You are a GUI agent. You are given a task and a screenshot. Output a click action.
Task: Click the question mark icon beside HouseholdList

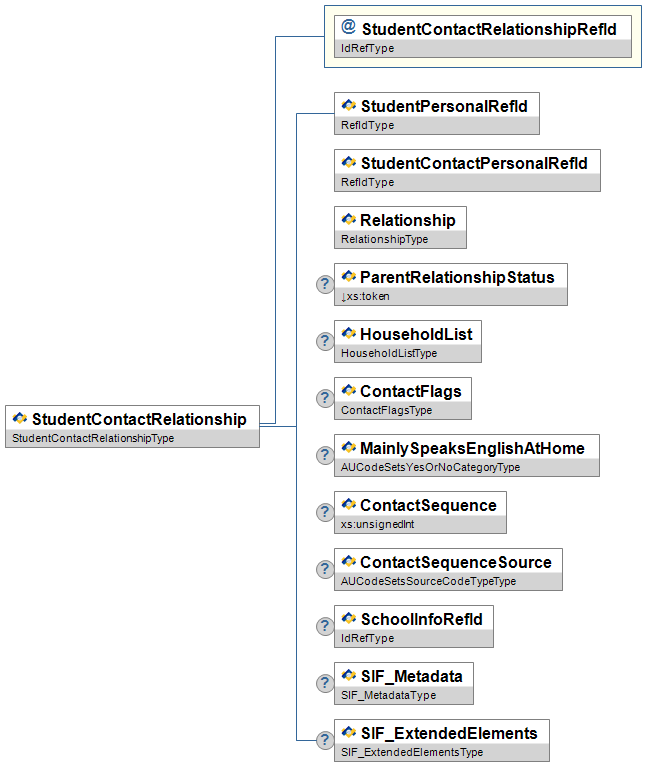(x=324, y=342)
